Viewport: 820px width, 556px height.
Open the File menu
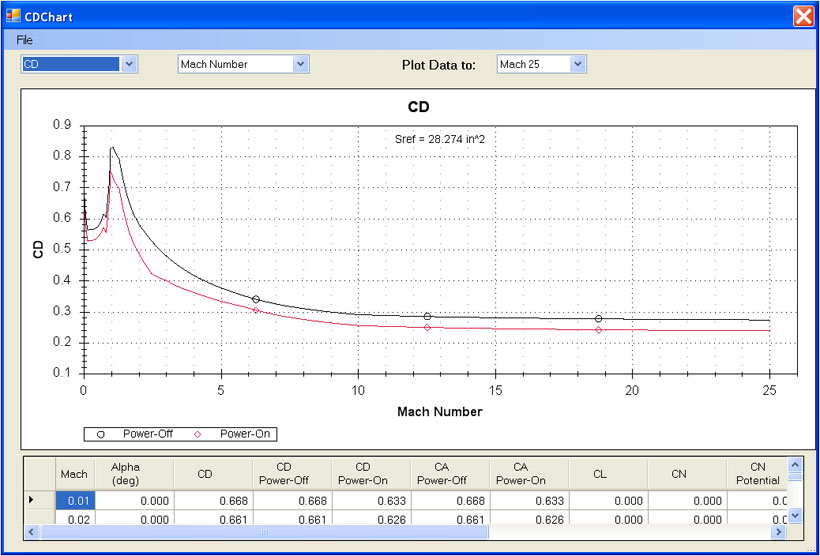coord(24,40)
